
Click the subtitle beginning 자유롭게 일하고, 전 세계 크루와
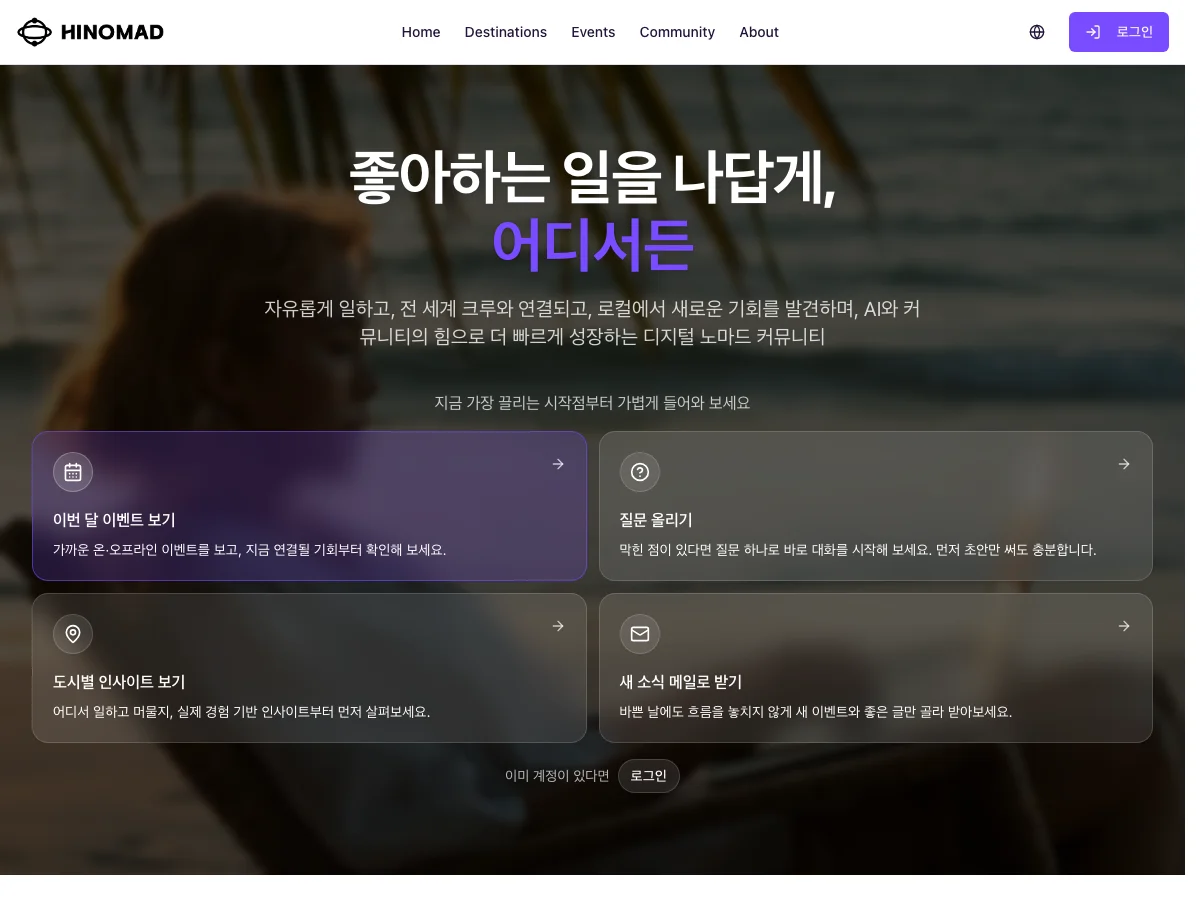[592, 322]
